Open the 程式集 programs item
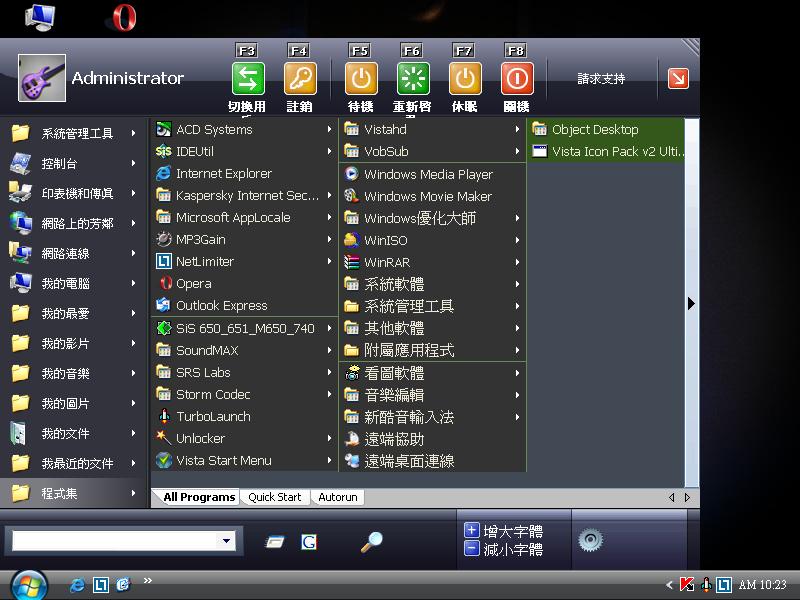 point(73,493)
